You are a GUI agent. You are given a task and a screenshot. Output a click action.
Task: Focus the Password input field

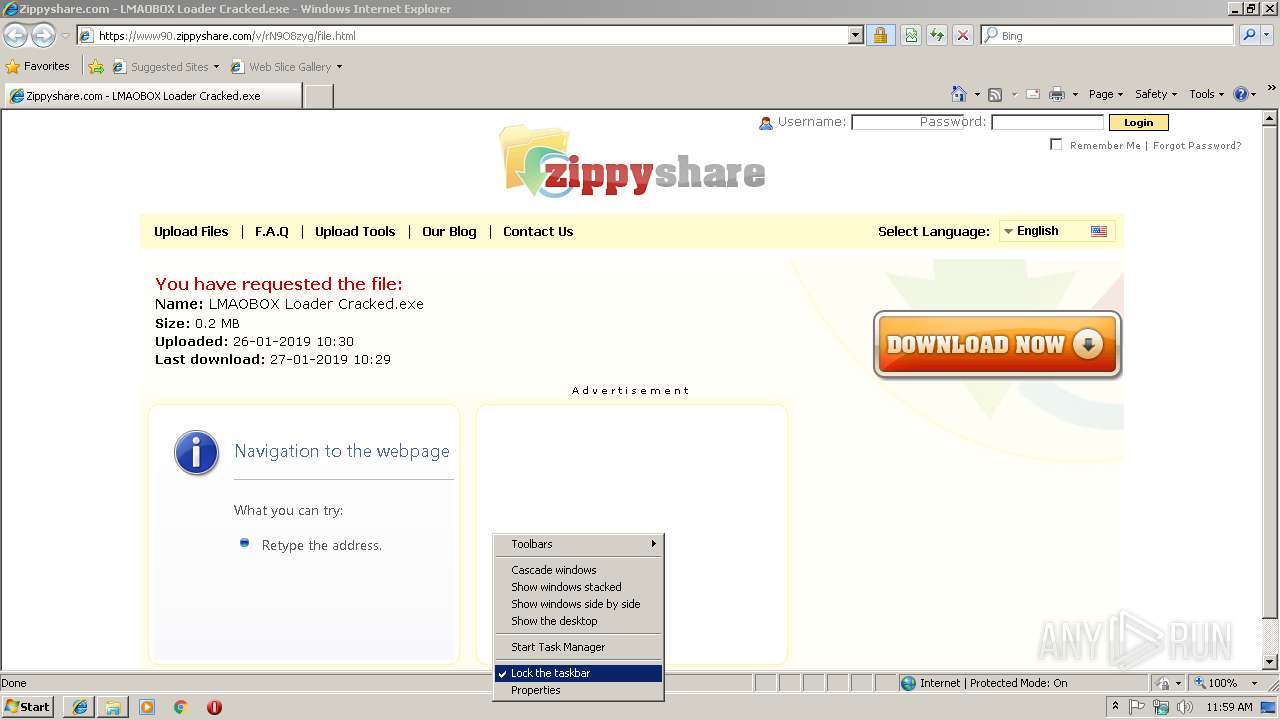[x=1047, y=122]
